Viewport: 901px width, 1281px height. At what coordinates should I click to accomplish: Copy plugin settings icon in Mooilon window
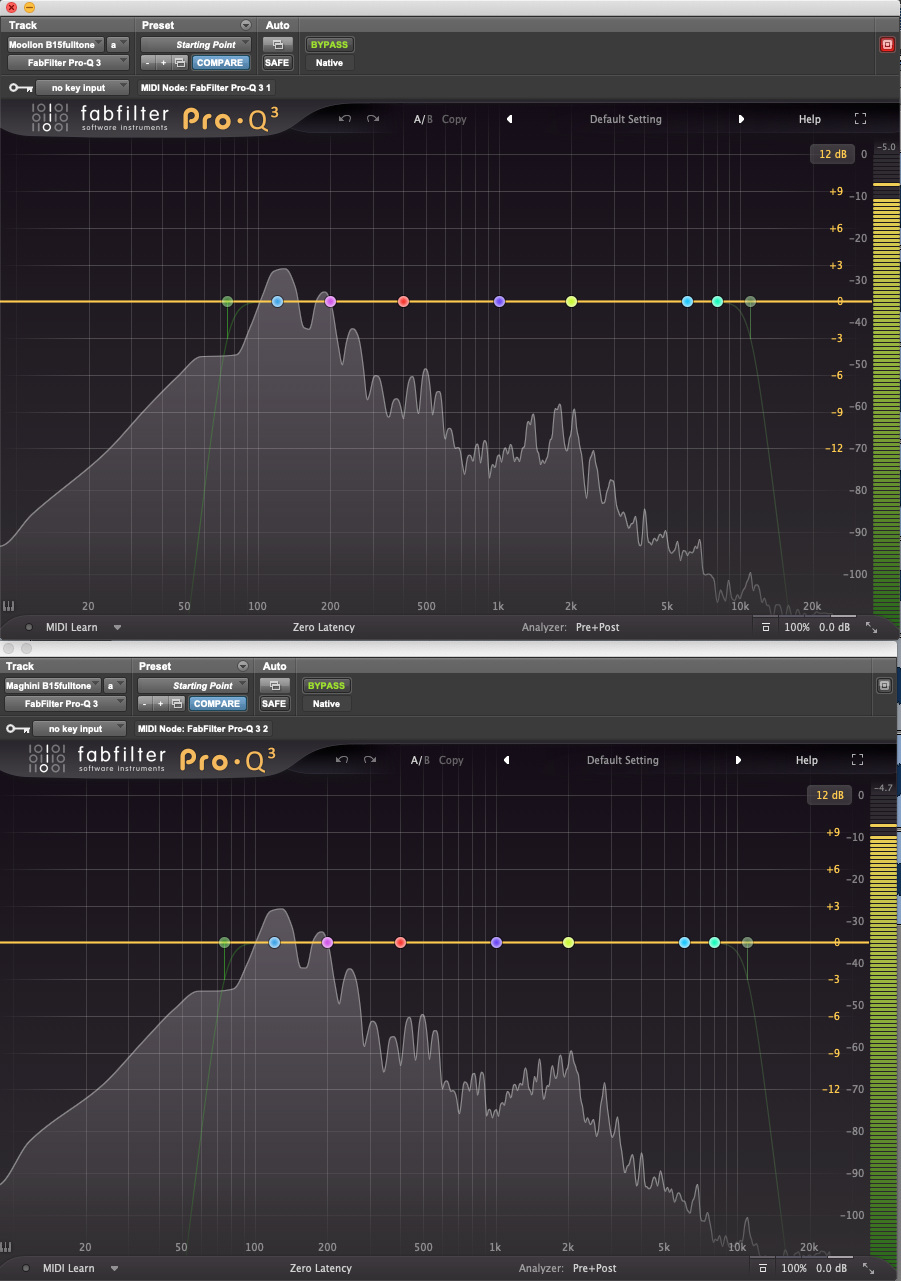coord(179,62)
